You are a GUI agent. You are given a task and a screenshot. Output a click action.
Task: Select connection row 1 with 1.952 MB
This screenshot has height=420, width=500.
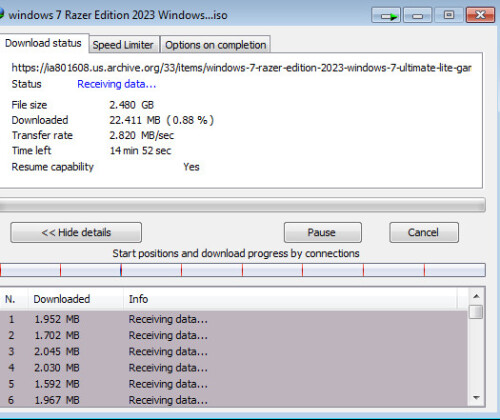click(x=233, y=319)
